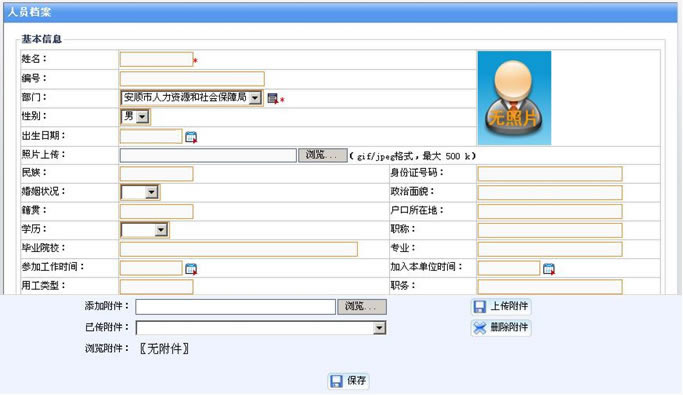Click 浏览 button for 照片上传

point(322,155)
